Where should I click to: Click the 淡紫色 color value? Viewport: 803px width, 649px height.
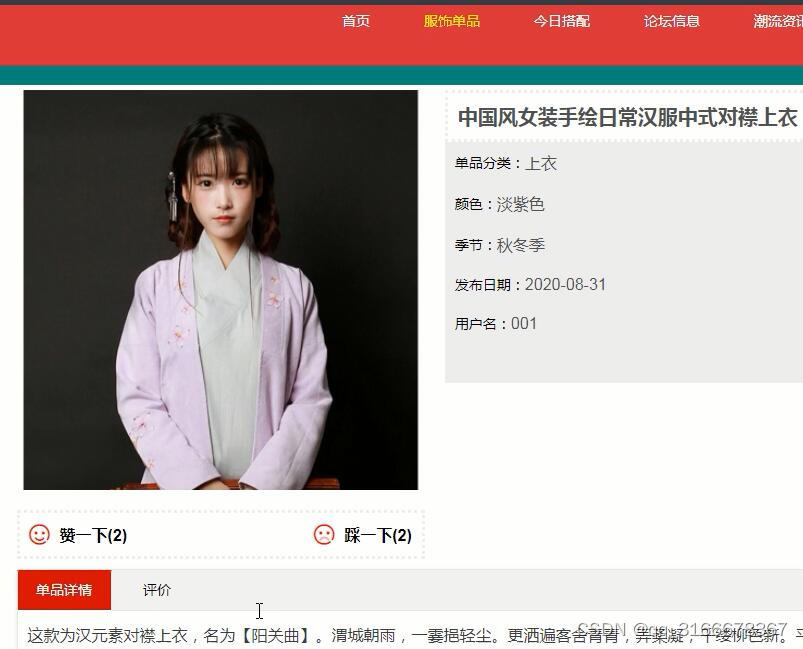[x=520, y=204]
